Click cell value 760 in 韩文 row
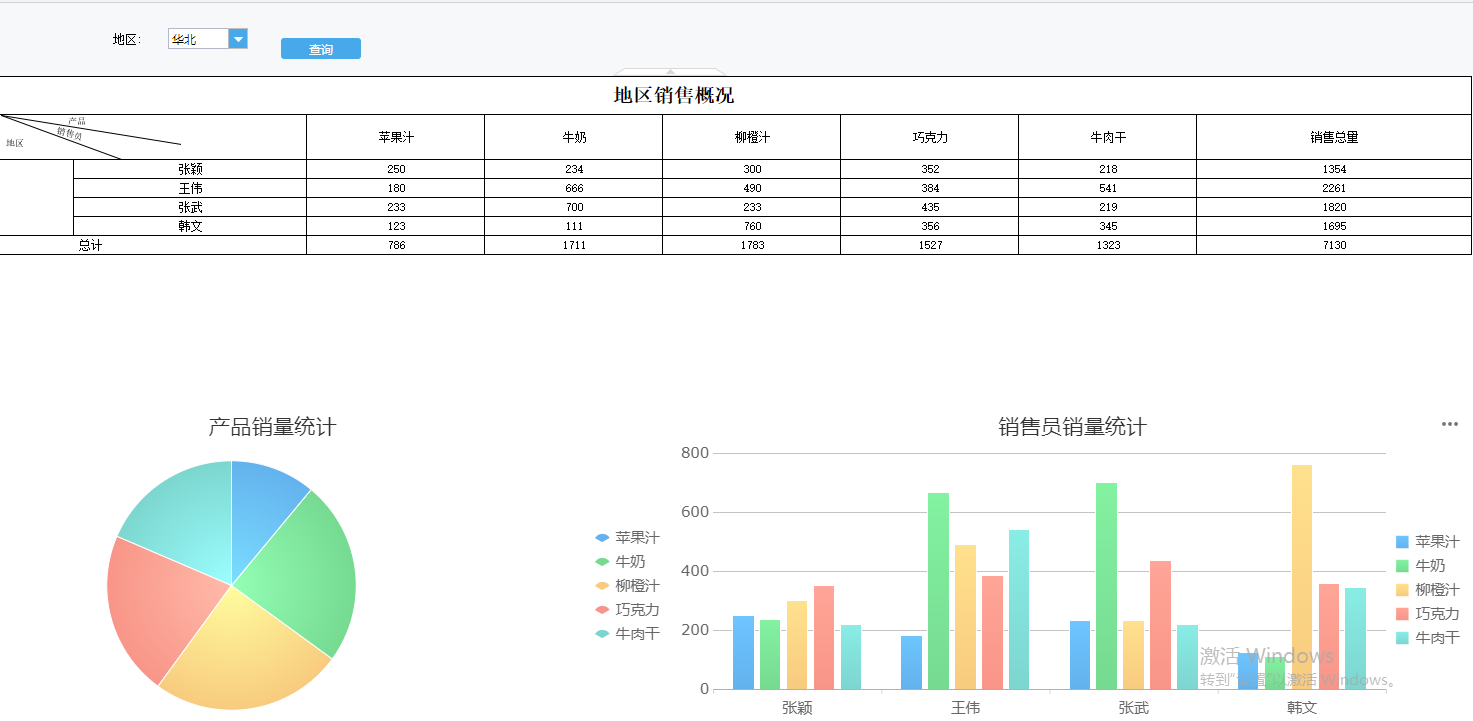Viewport: 1473px width, 721px height. pyautogui.click(x=752, y=226)
